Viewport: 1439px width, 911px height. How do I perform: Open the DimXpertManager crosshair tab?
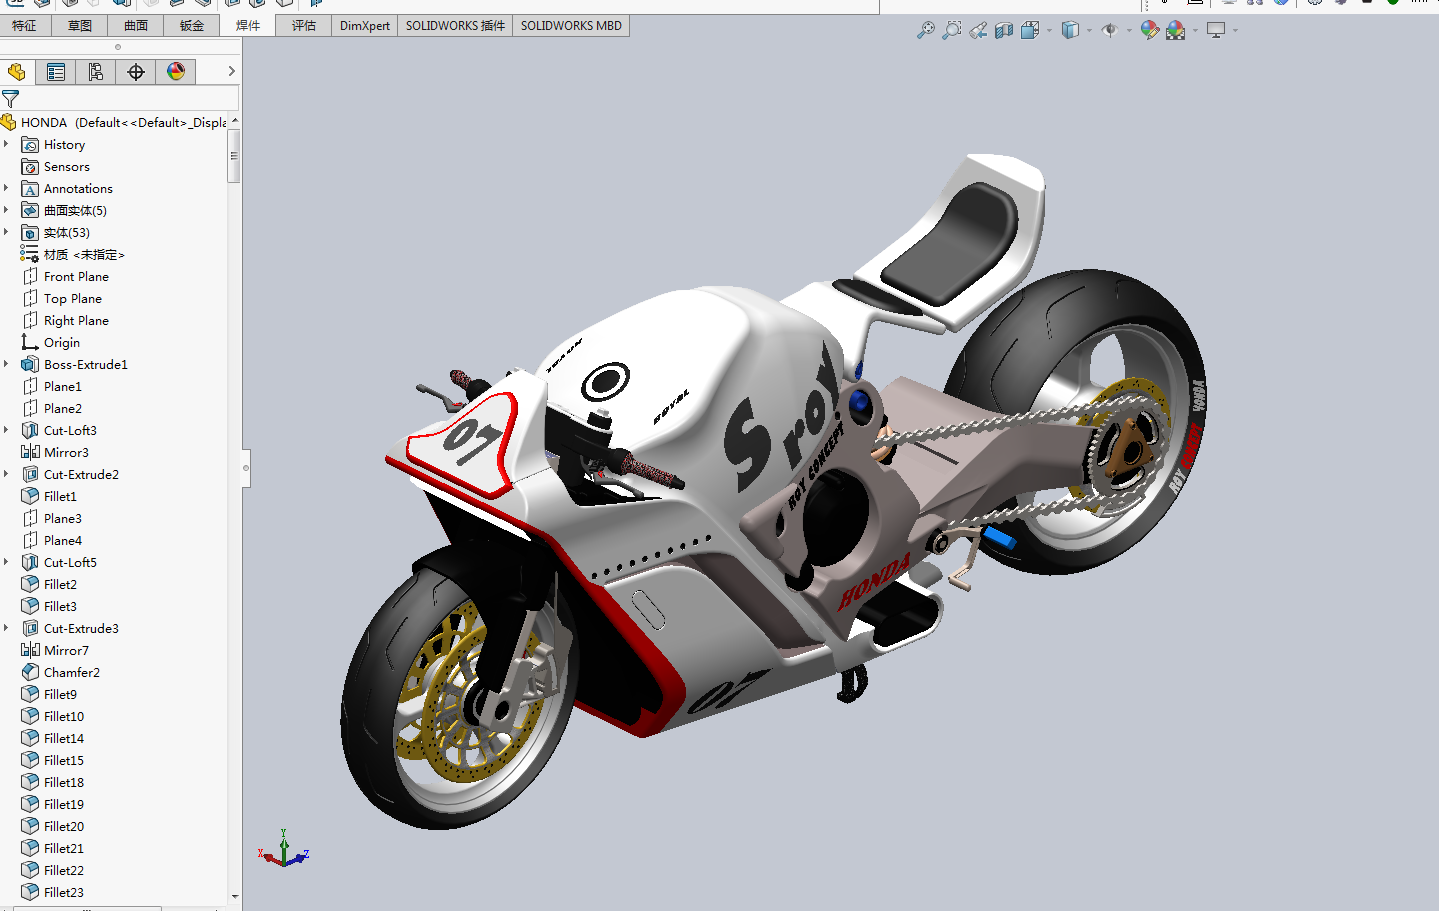point(136,71)
